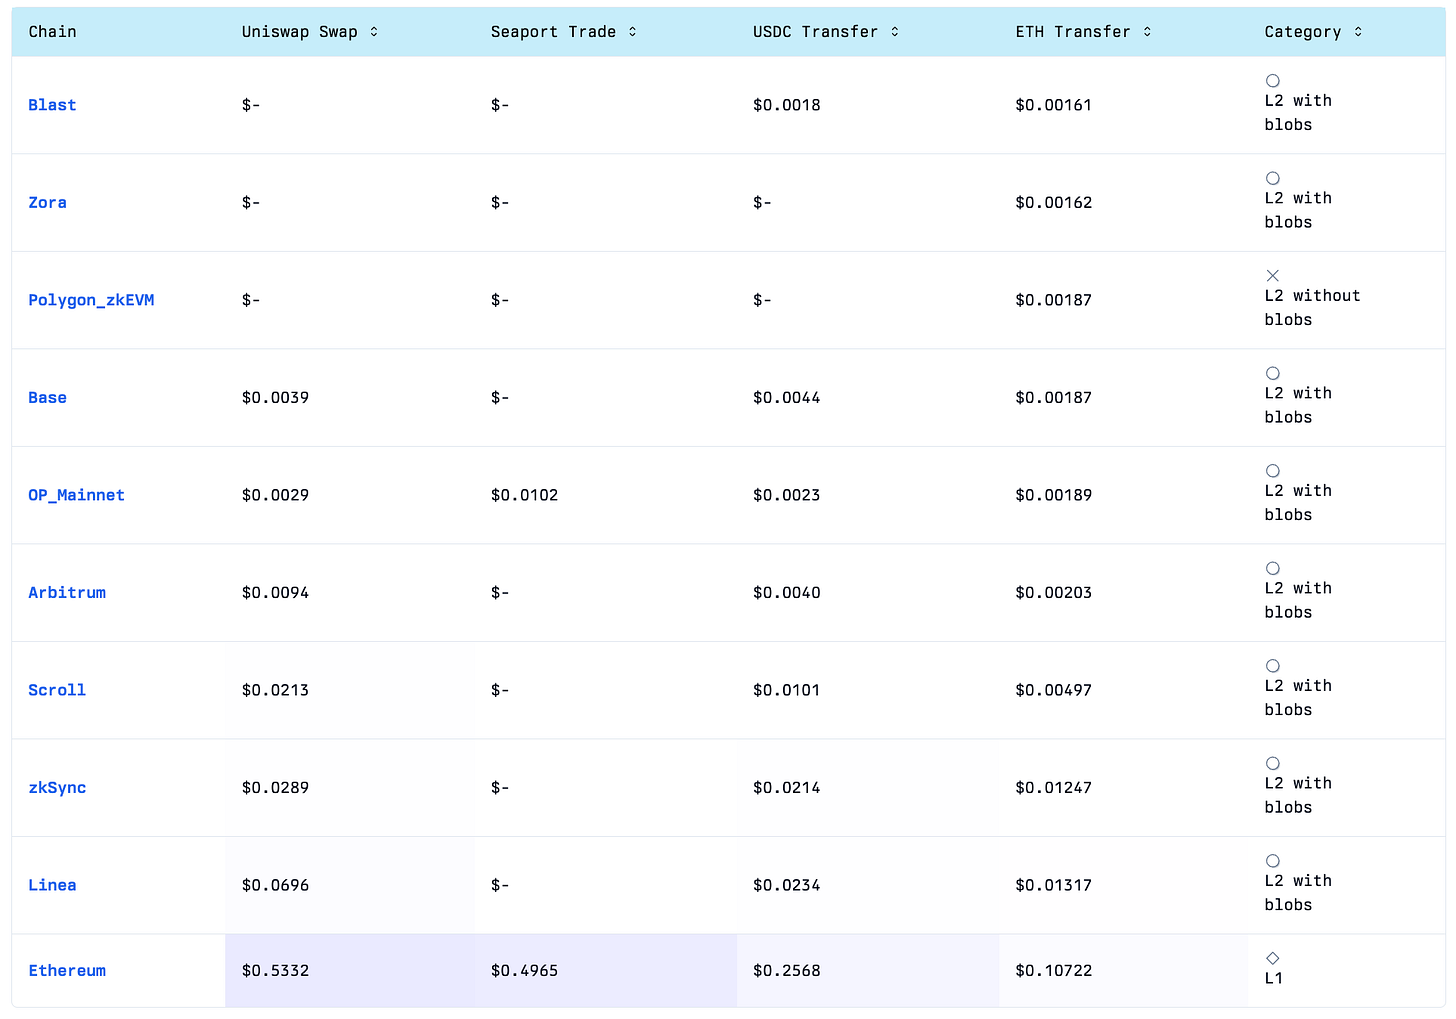Click the circle icon in Arbitrum row
This screenshot has width=1456, height=1019.
tap(1273, 568)
